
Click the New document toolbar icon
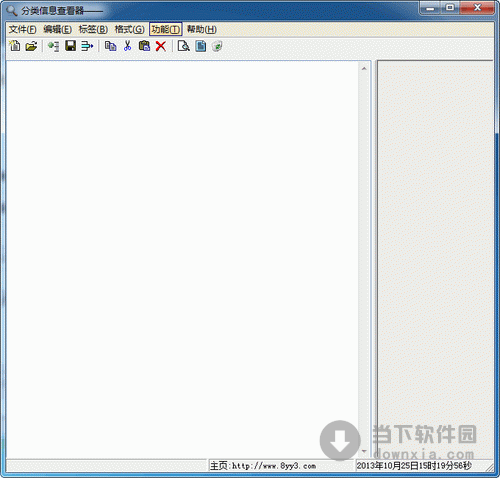point(15,46)
